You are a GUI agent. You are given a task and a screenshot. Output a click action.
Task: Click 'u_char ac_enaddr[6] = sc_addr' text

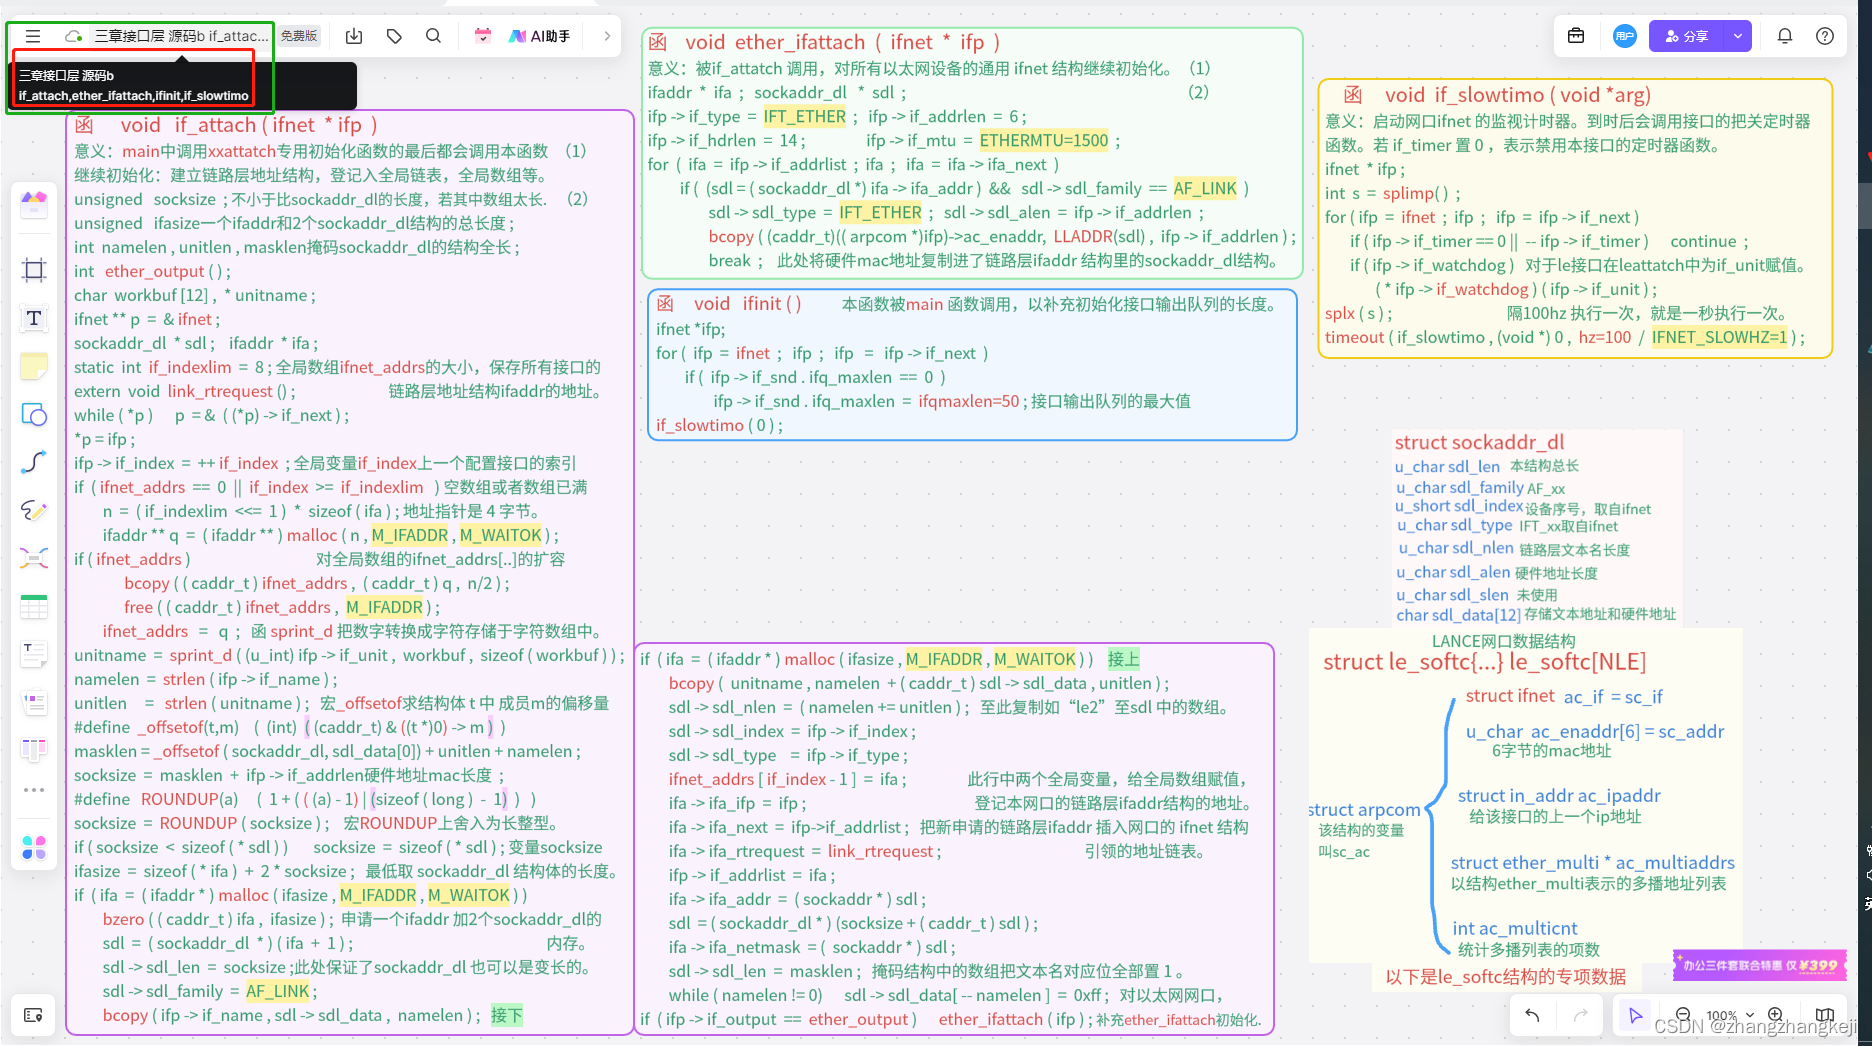click(1595, 731)
